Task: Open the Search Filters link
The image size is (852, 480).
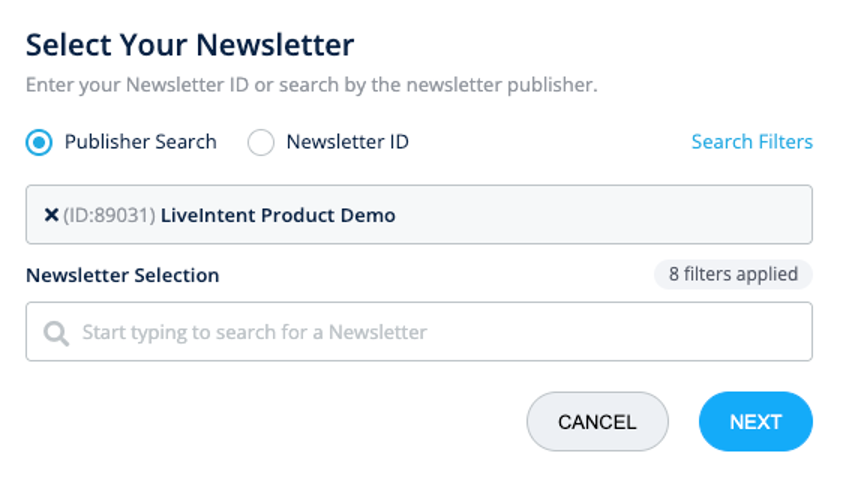Action: 751,142
